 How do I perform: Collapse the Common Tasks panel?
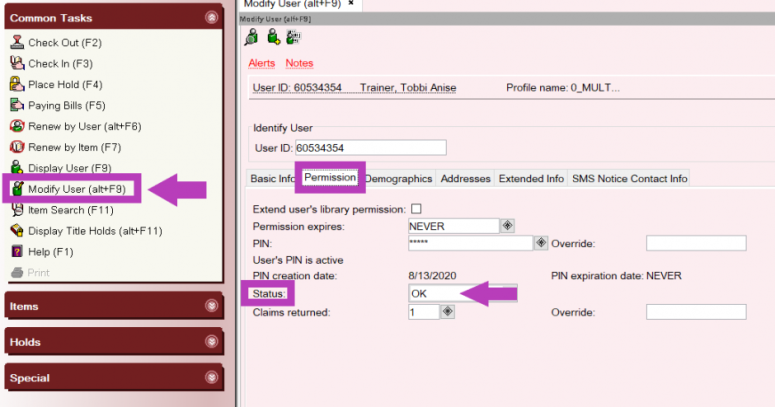coord(212,18)
